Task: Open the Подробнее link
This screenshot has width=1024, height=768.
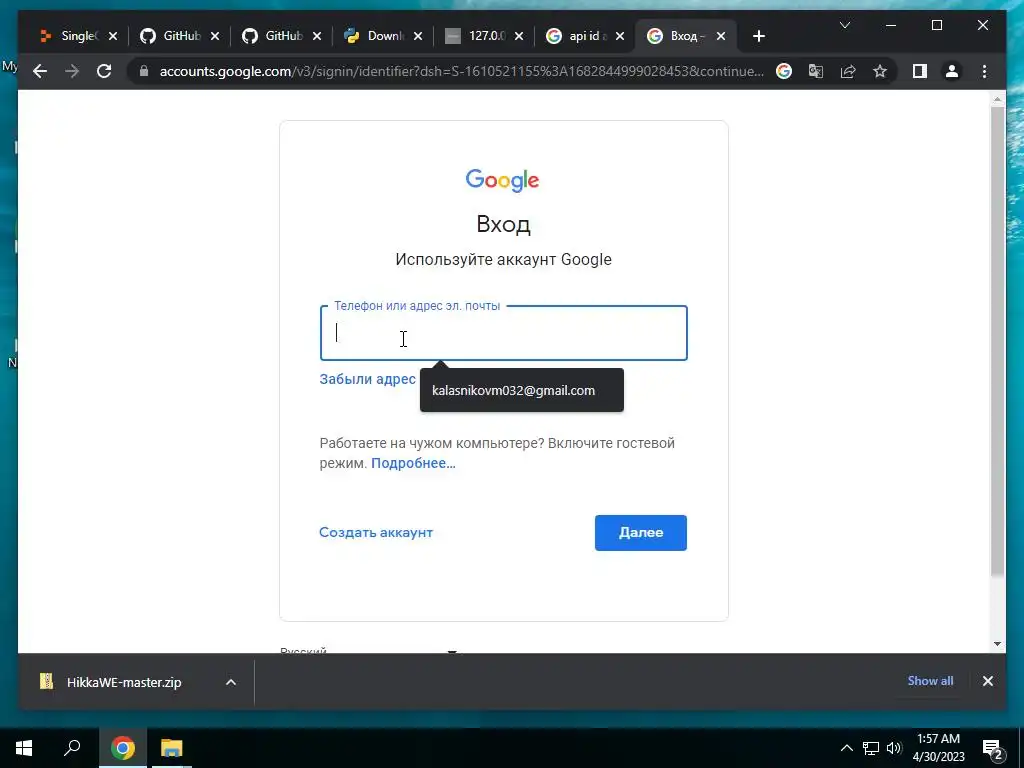Action: coord(413,463)
